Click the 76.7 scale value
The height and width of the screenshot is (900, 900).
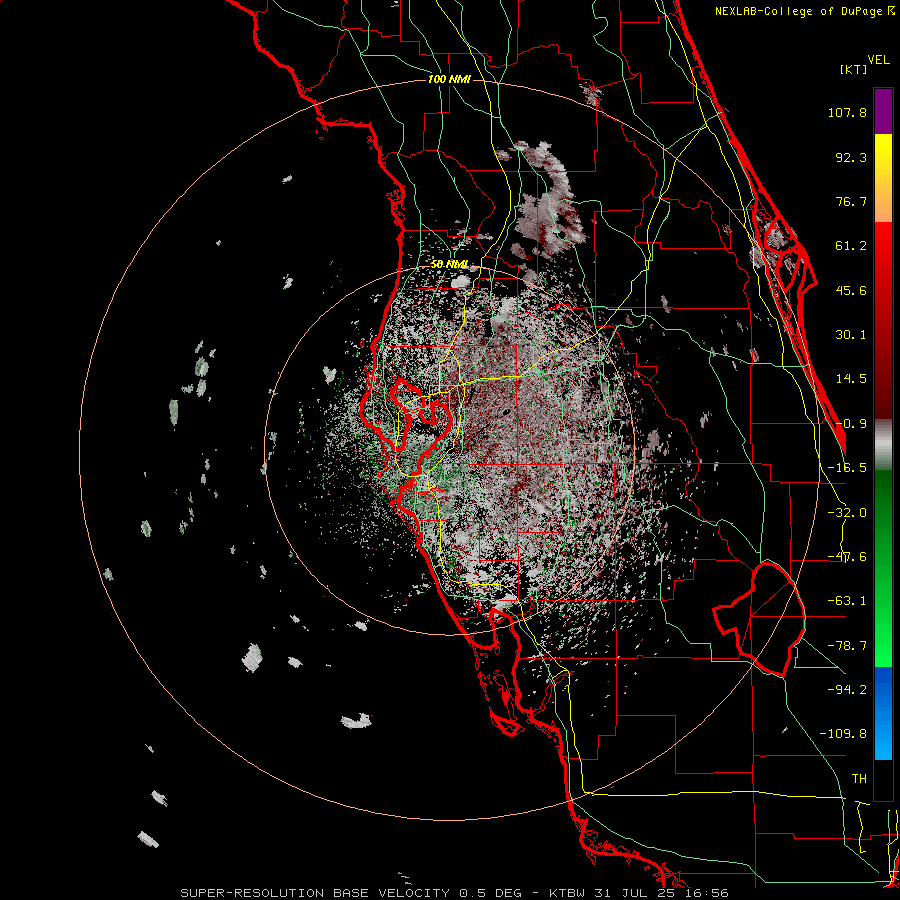pyautogui.click(x=851, y=201)
